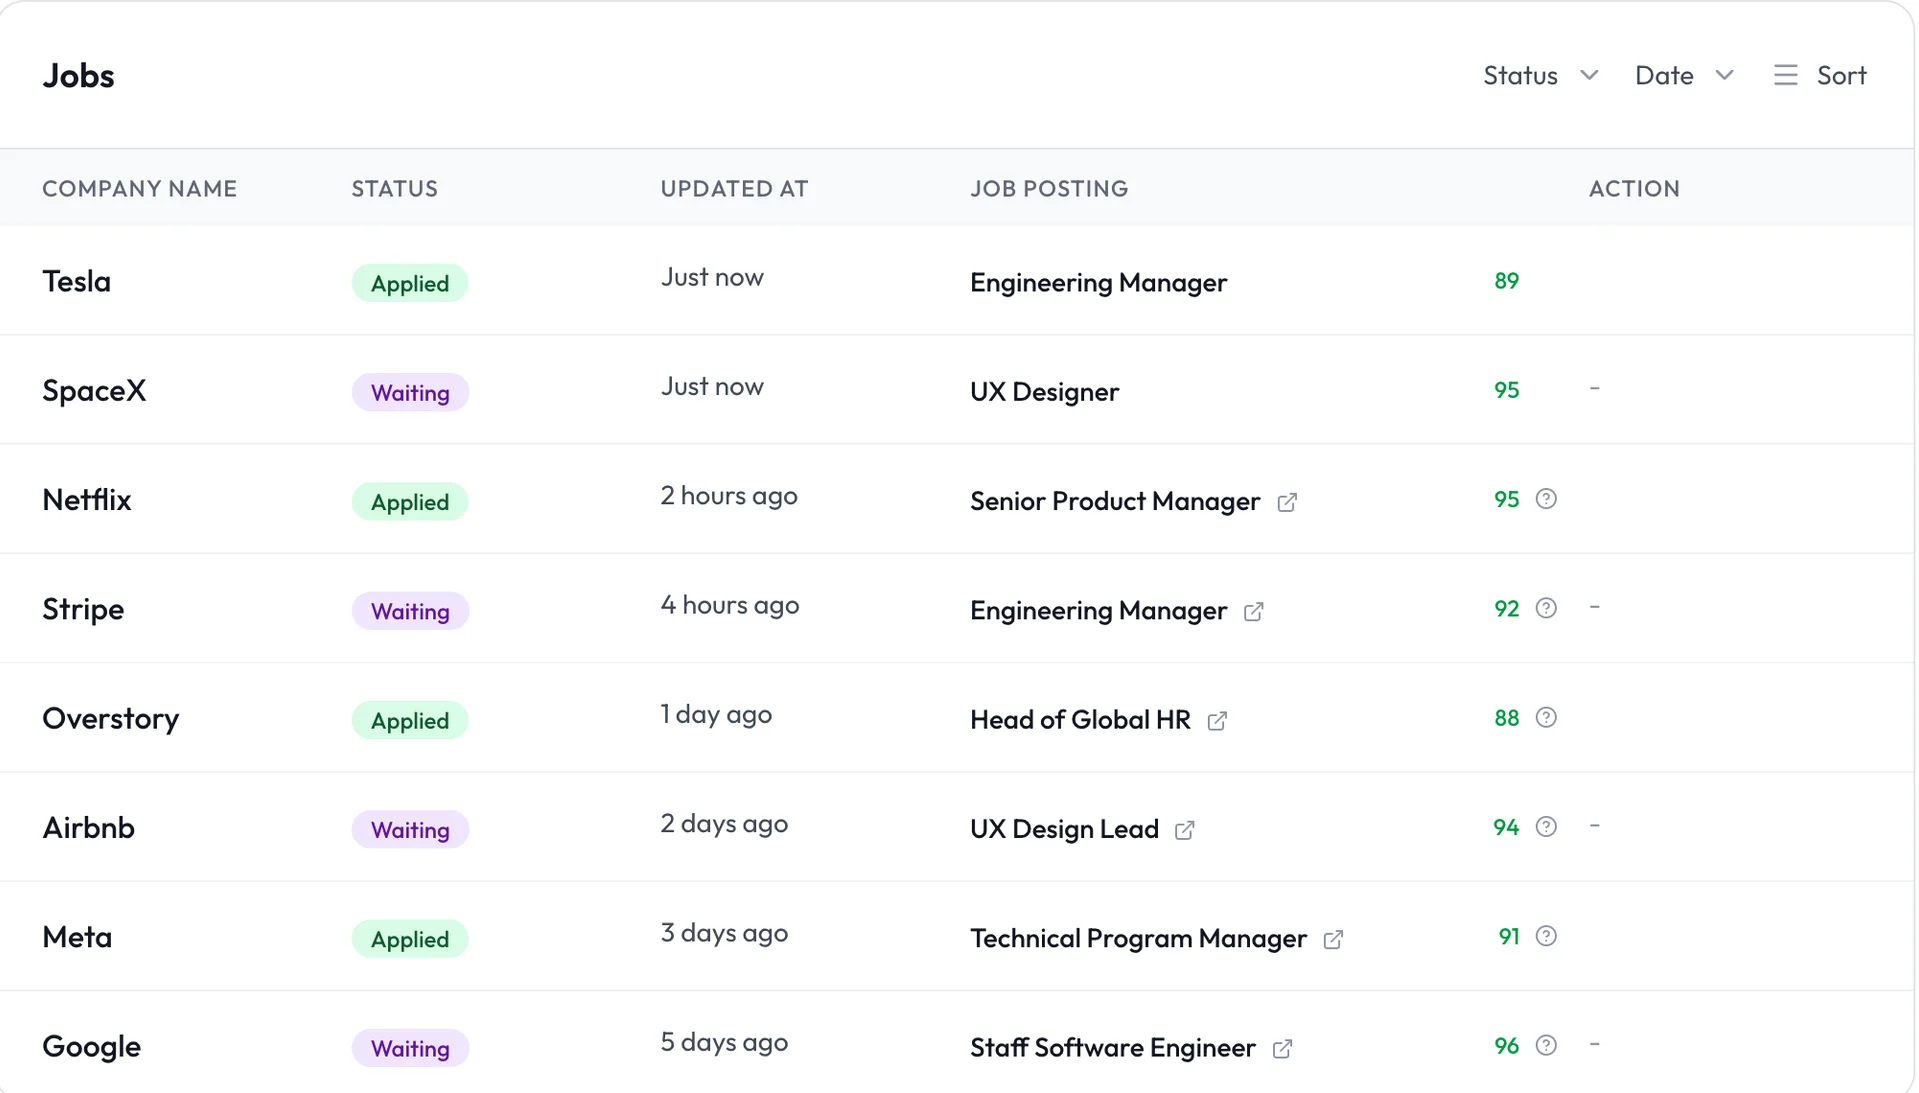Click the Company Name column header
The height and width of the screenshot is (1093, 1919).
(x=139, y=188)
